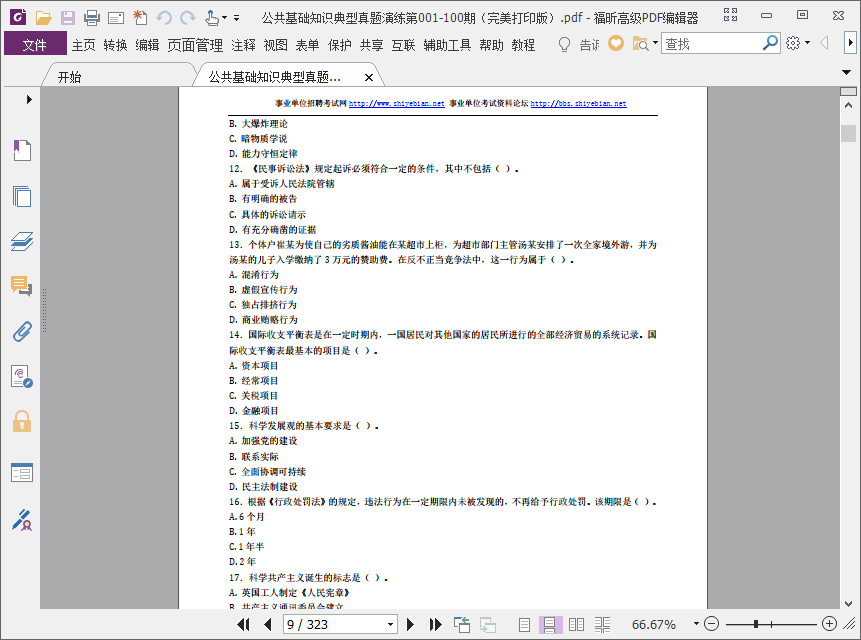Click inside the 查找 search field

pos(712,43)
